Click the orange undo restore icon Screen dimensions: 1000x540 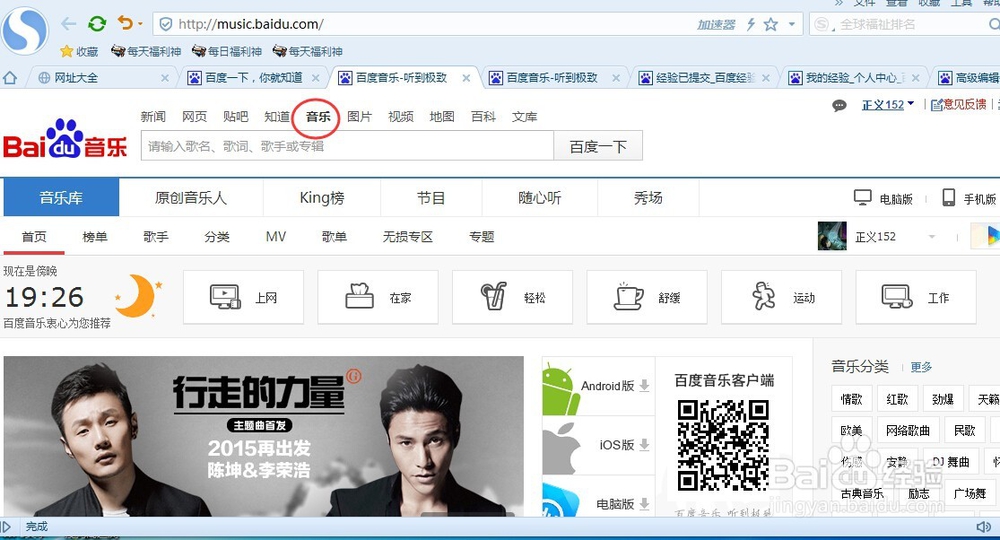click(x=126, y=24)
